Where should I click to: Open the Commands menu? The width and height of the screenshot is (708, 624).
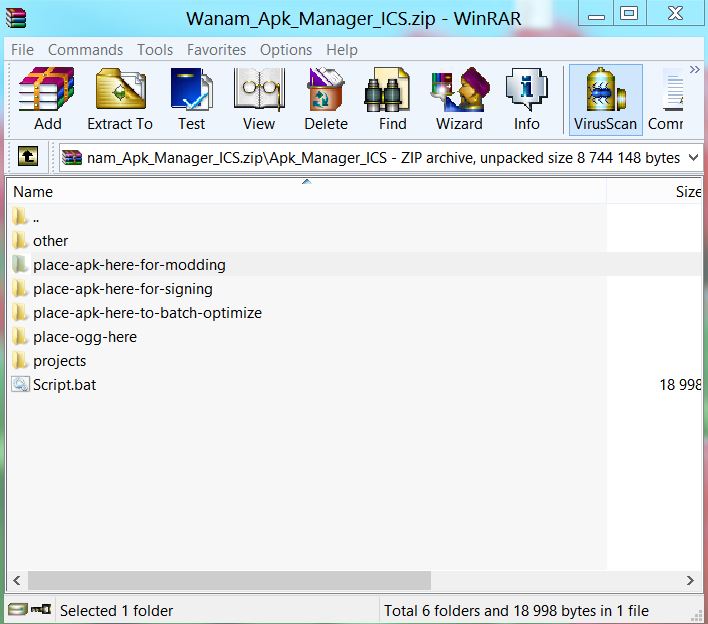[85, 50]
